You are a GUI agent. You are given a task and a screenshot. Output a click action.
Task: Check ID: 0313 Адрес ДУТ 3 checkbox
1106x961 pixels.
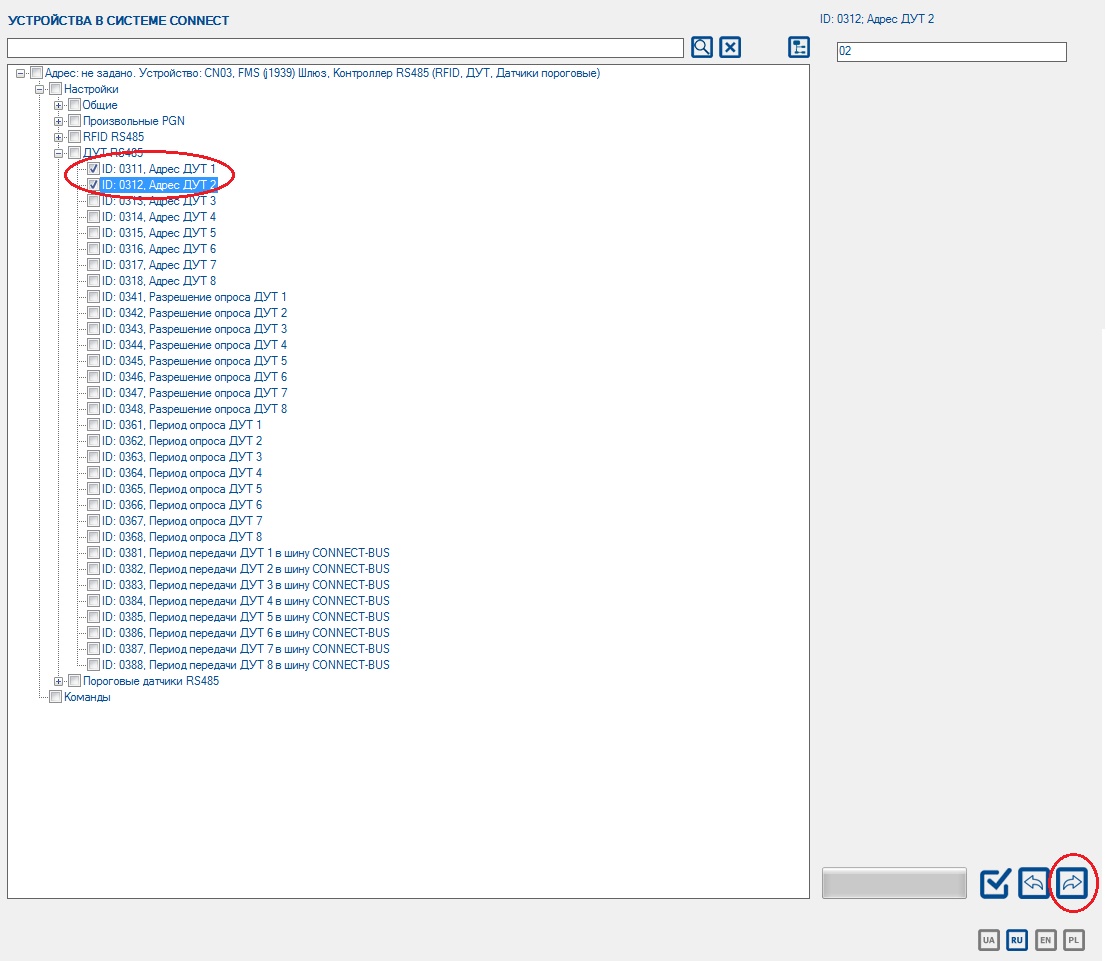click(93, 201)
